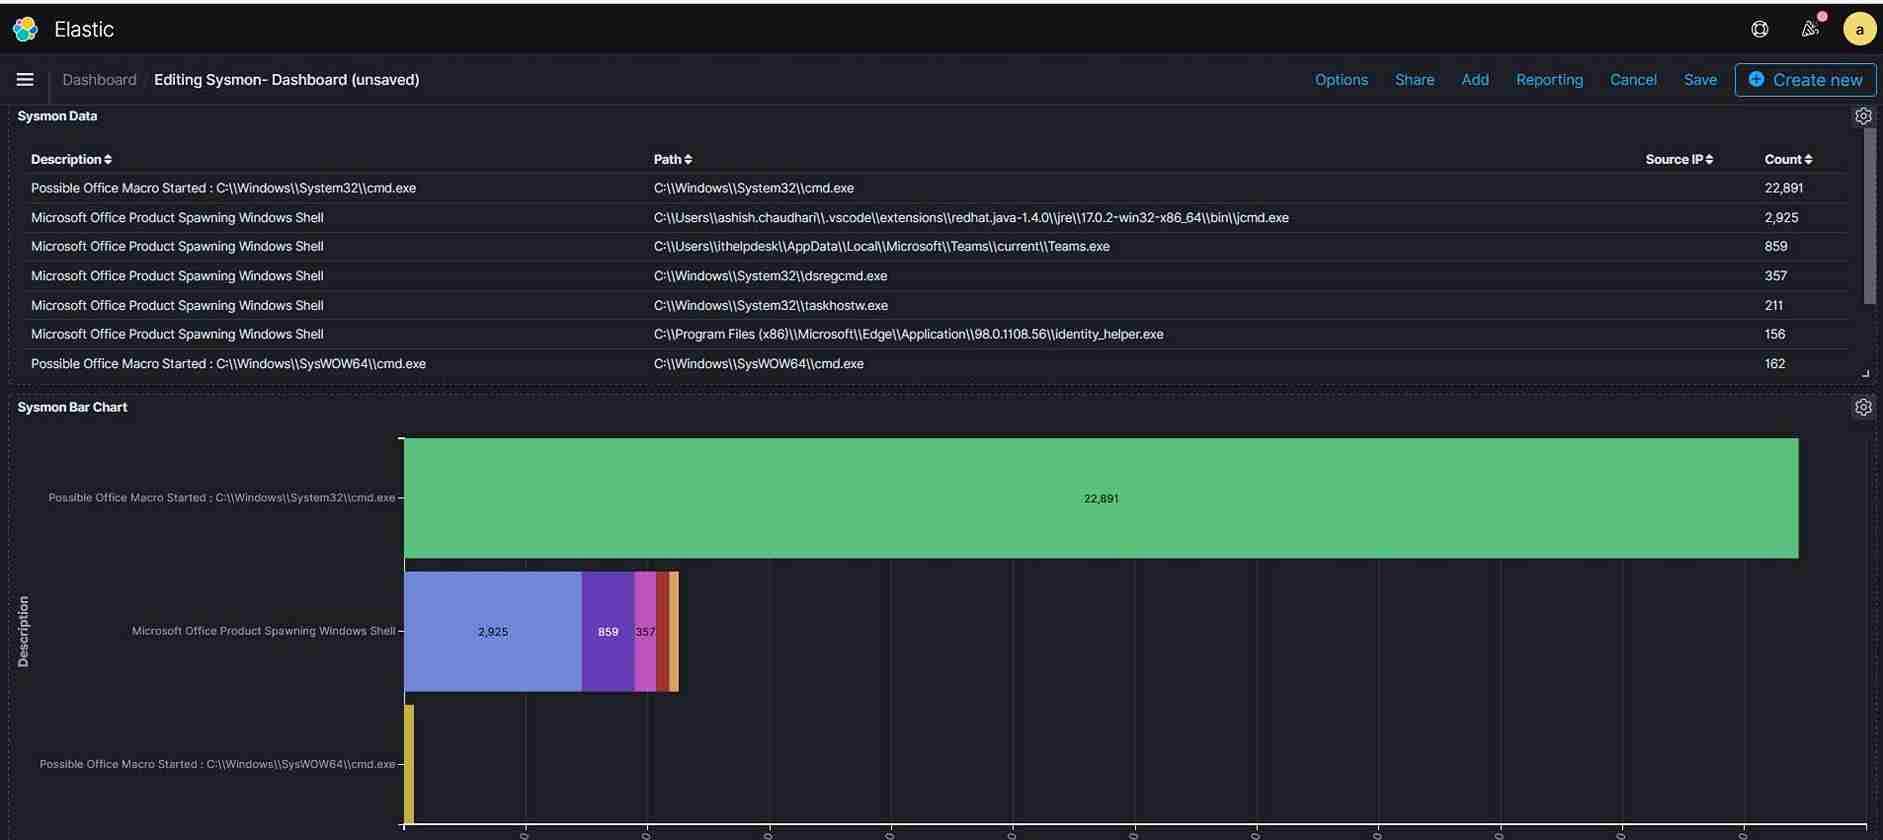Click description in the System32 cmd.exe table row
1883x840 pixels.
pyautogui.click(x=223, y=188)
